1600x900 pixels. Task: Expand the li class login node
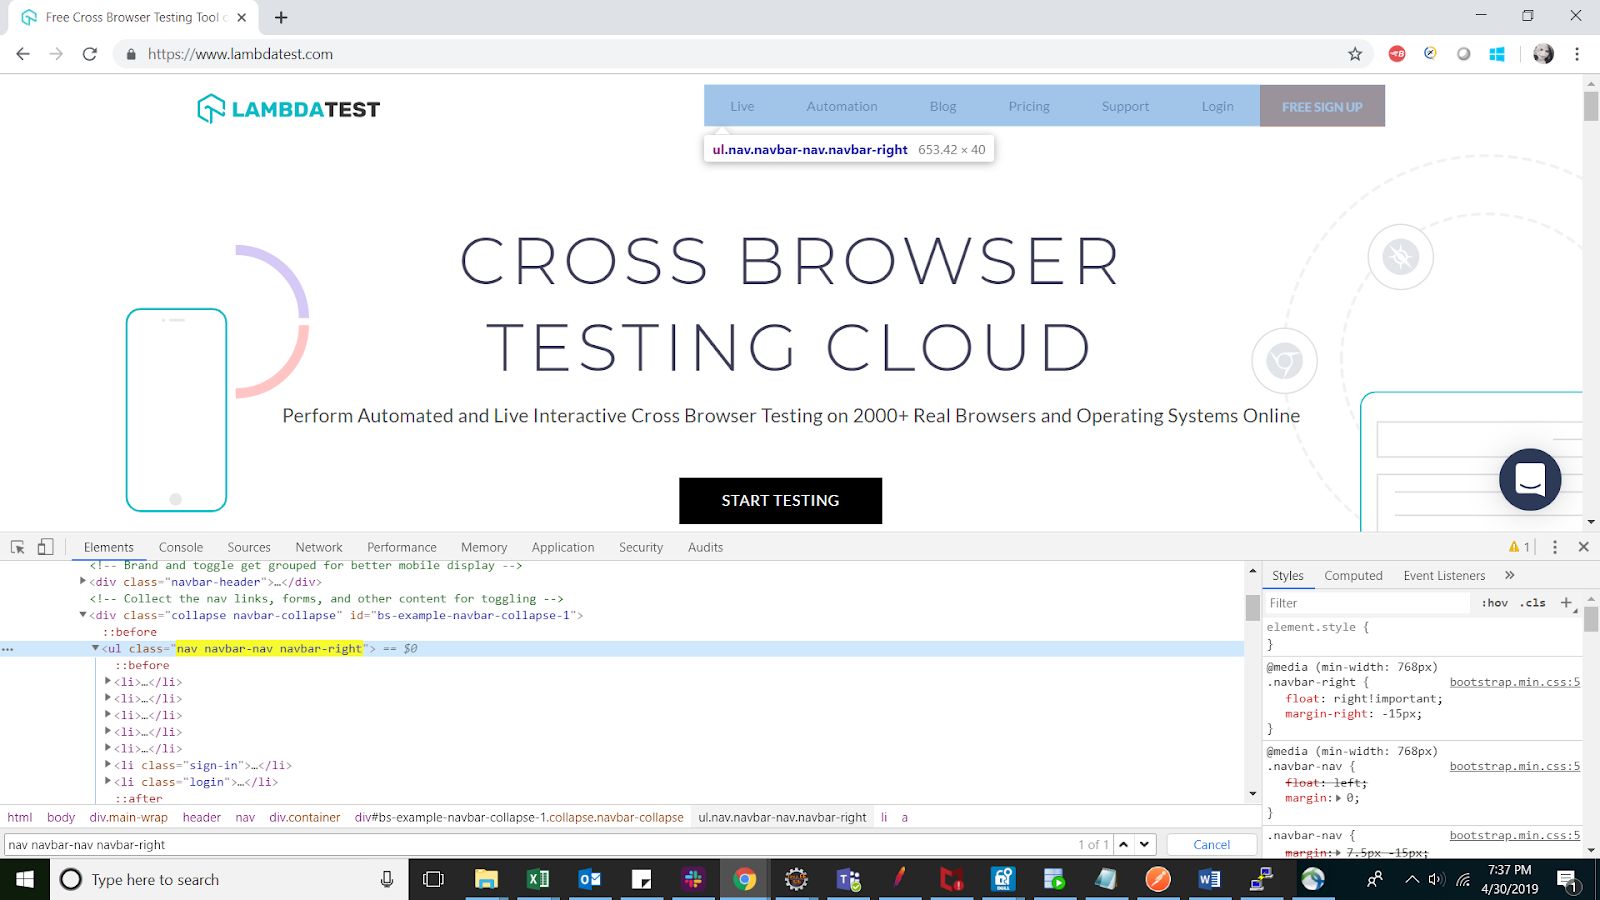[107, 782]
